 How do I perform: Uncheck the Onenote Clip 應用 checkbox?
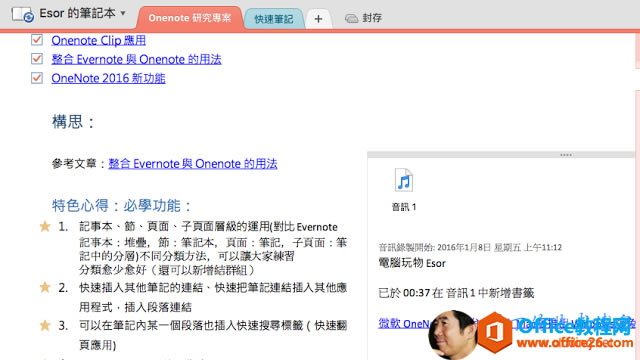(37, 40)
